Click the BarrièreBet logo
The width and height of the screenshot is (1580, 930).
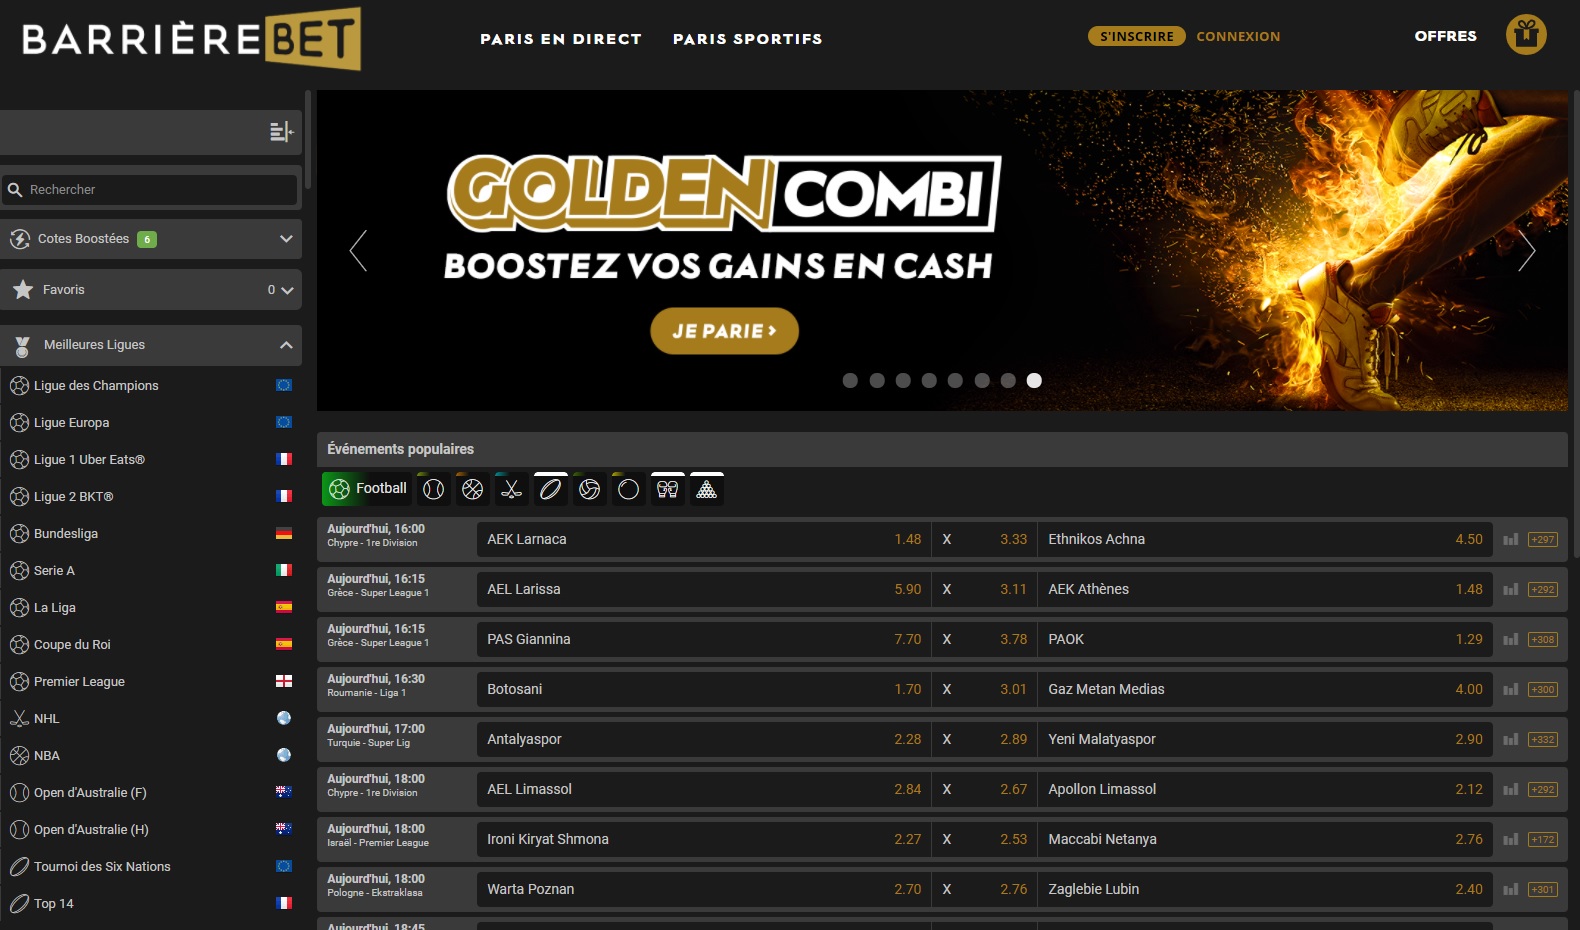(x=191, y=39)
